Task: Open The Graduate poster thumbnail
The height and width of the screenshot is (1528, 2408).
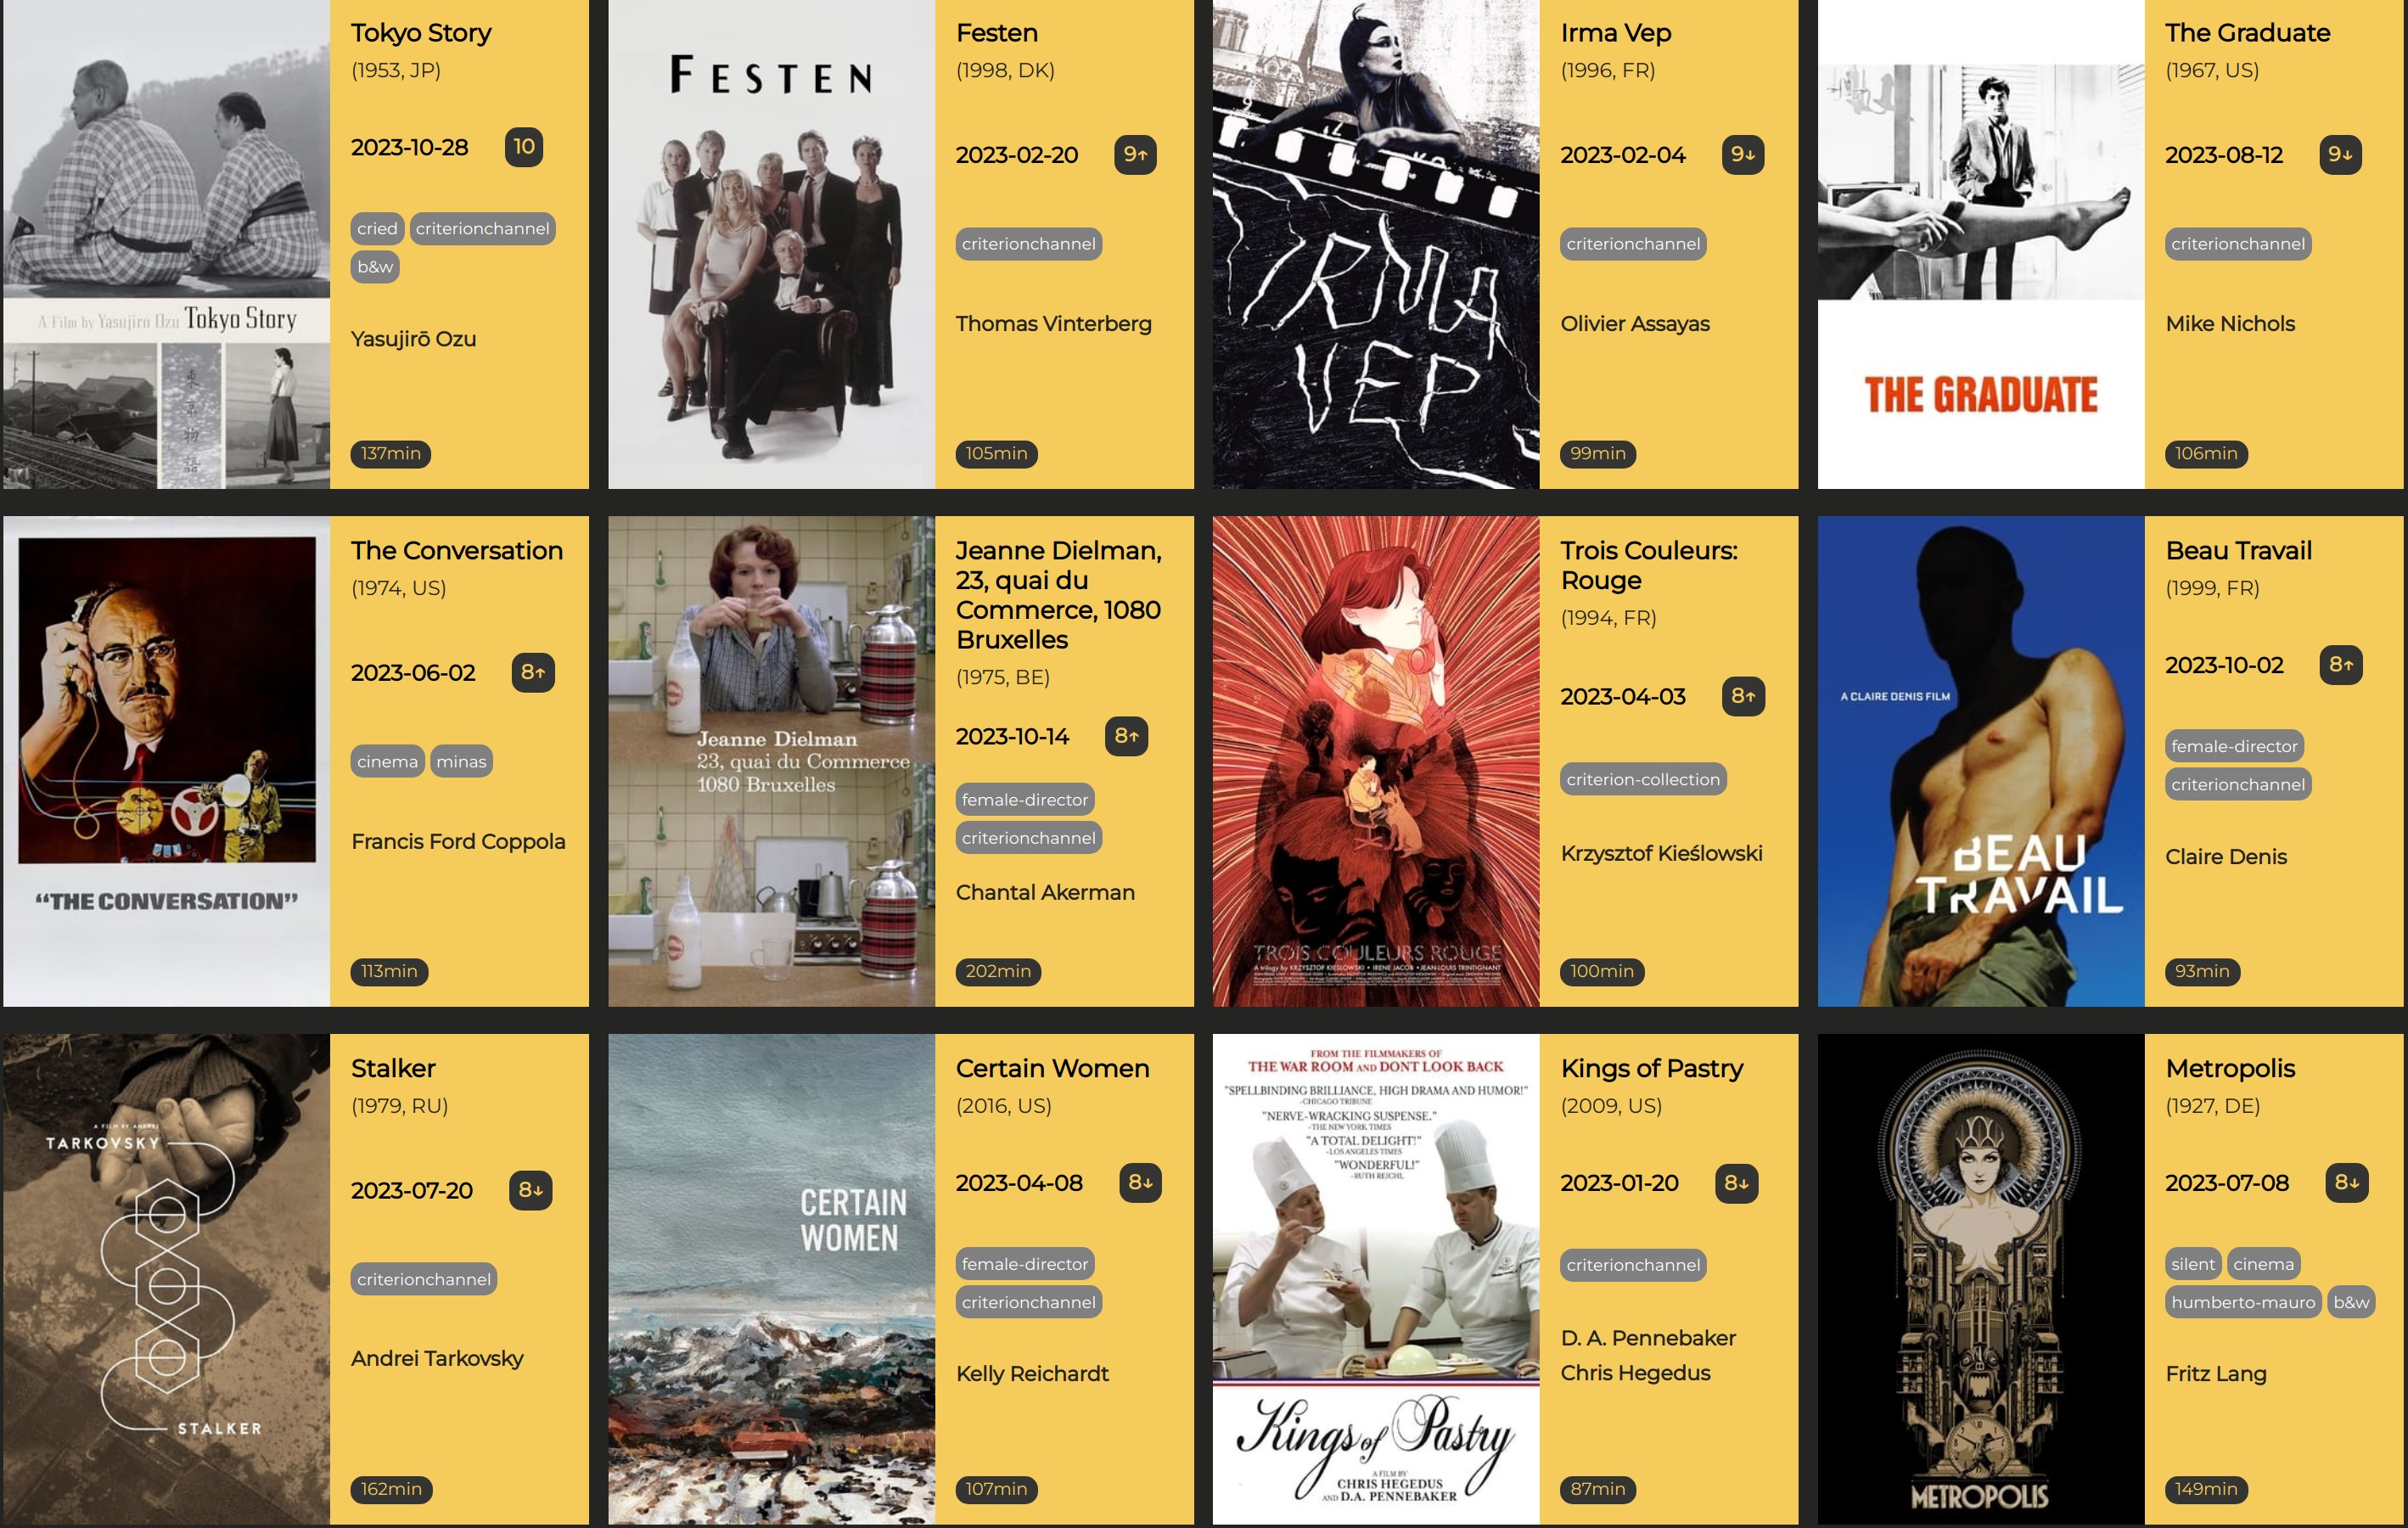Action: (x=1981, y=244)
